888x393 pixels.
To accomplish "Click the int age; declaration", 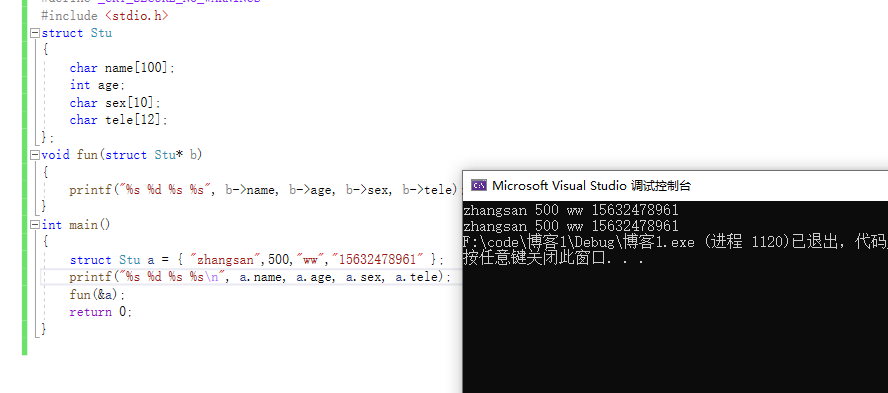I will [97, 86].
